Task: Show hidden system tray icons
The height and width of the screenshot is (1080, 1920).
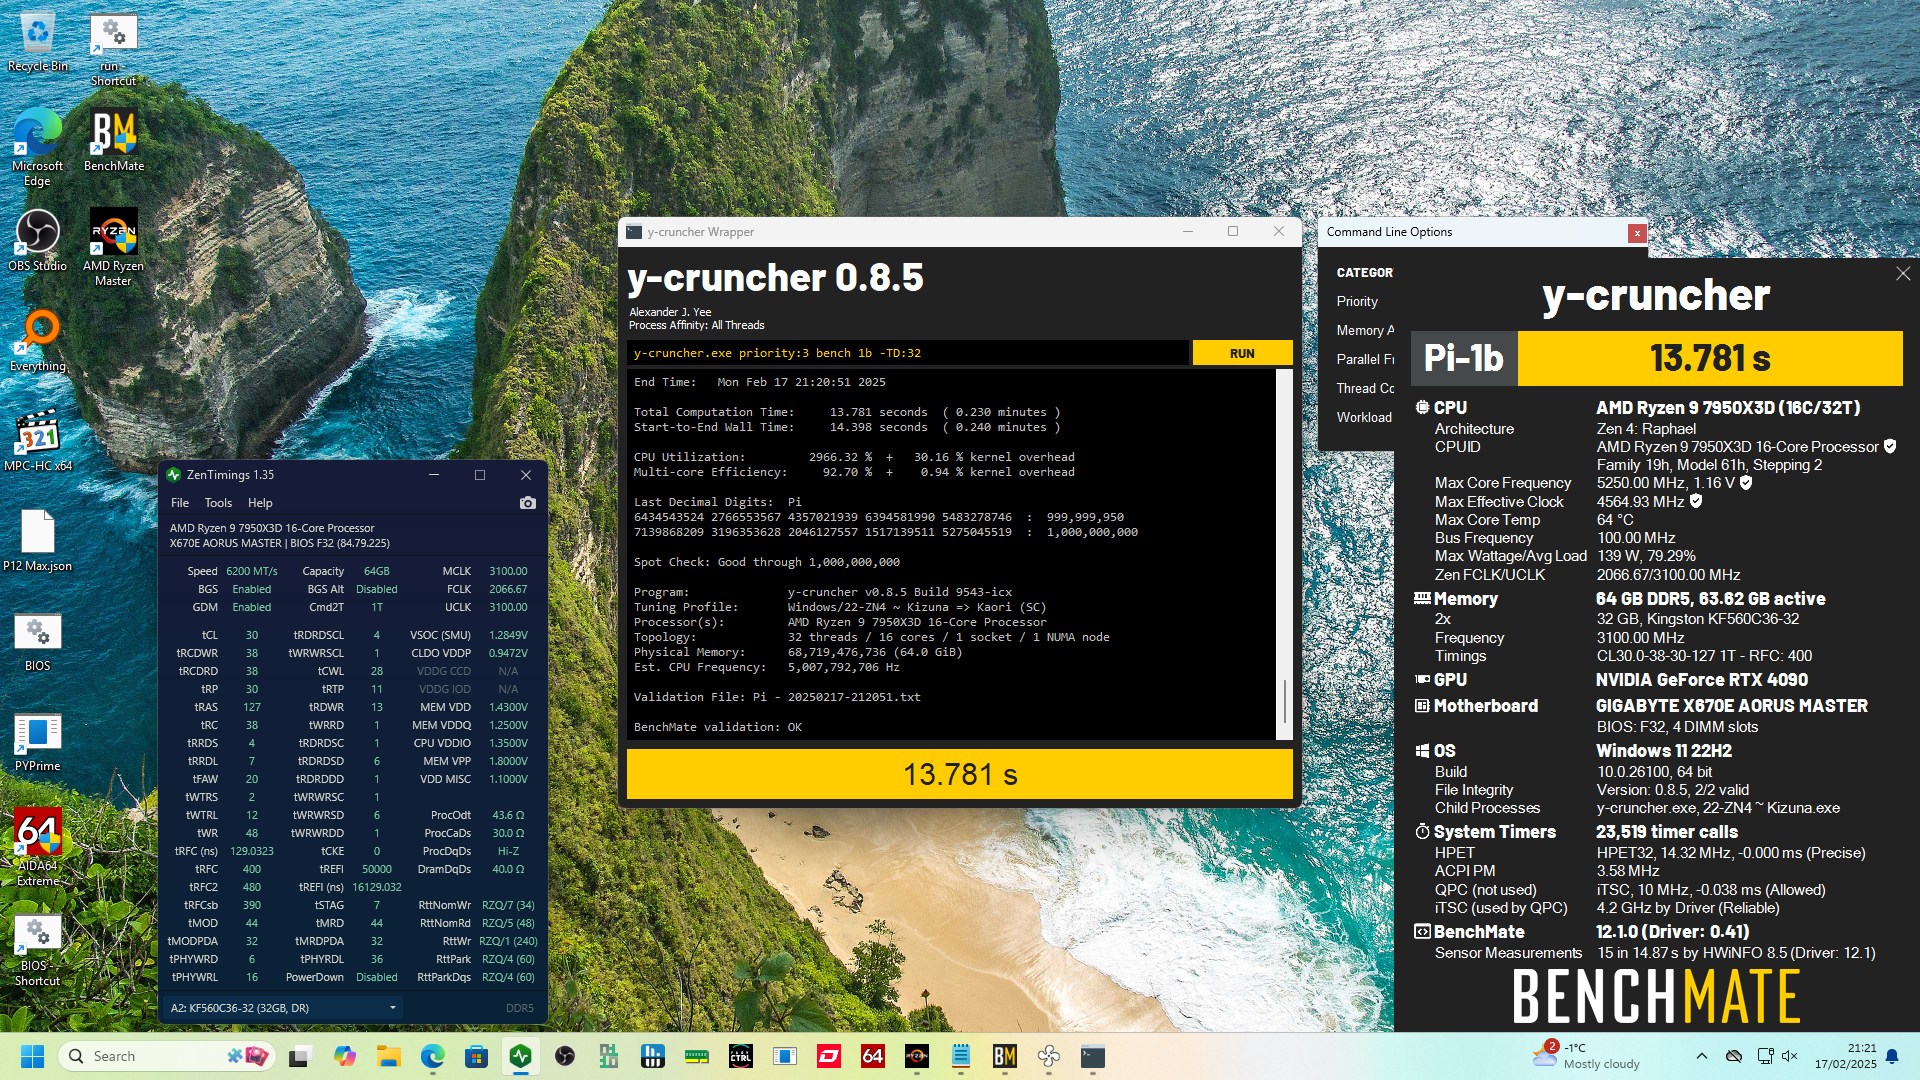Action: point(1701,1056)
